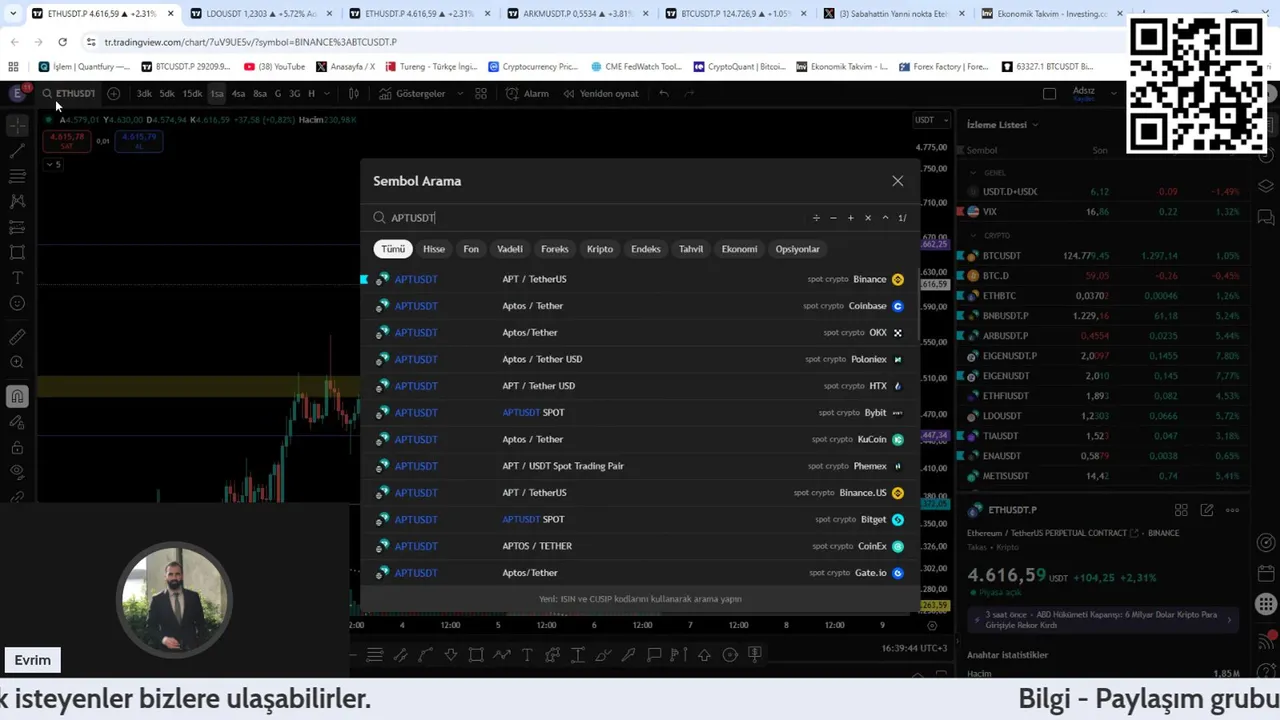
Task: Select the 3dk timeframe
Action: point(144,93)
